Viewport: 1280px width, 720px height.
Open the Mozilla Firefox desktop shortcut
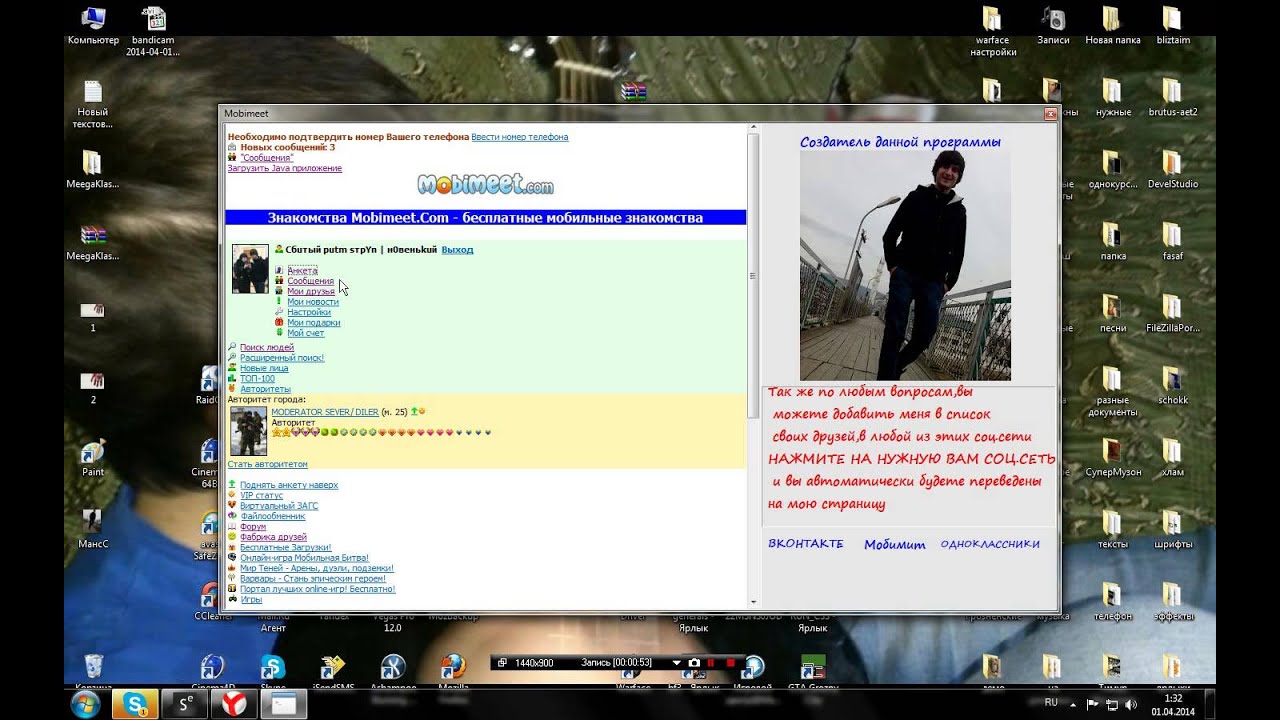453,670
